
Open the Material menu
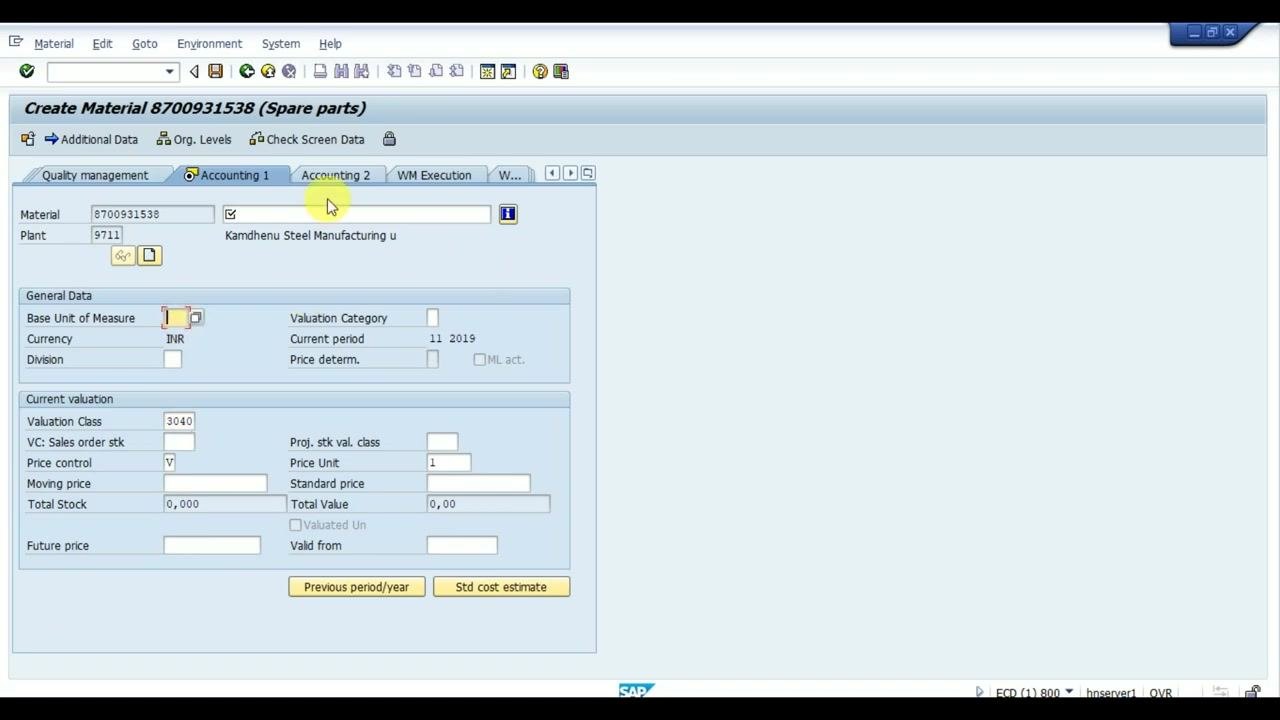tap(54, 44)
